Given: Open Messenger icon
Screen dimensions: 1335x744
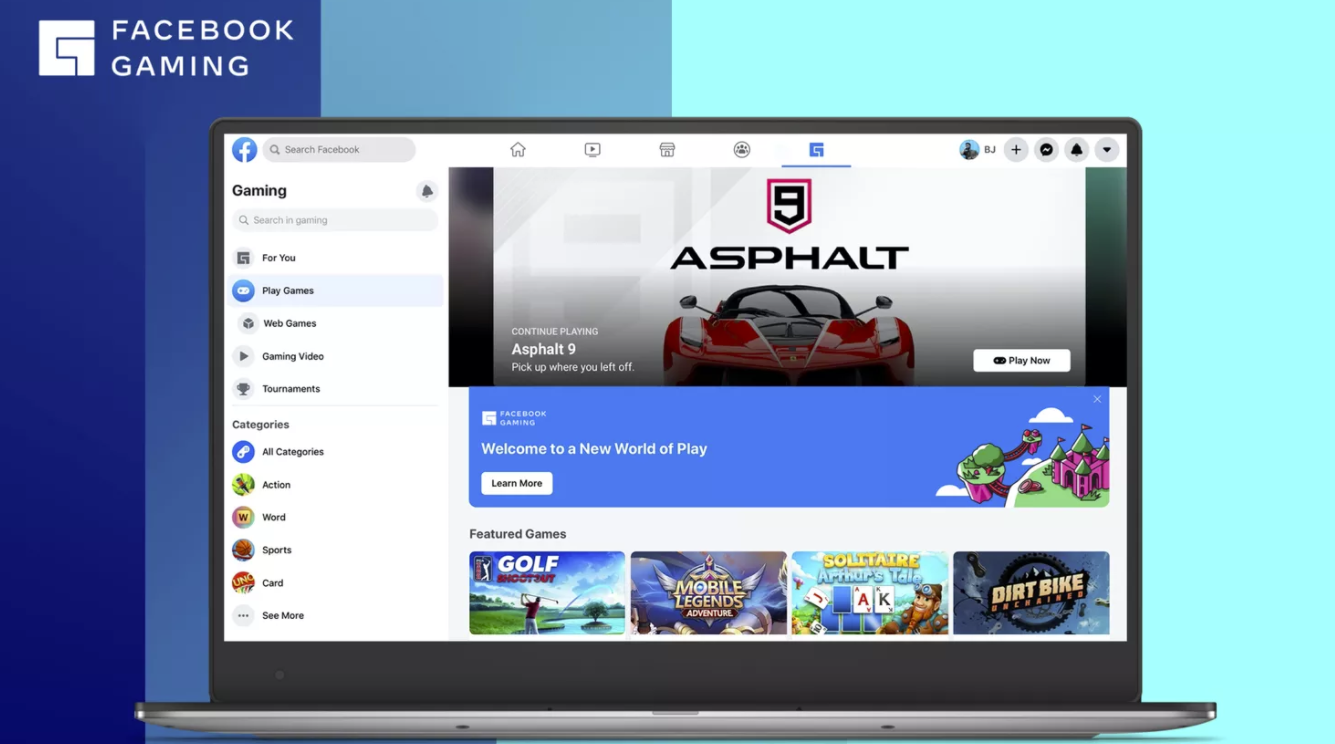Looking at the screenshot, I should [1046, 150].
